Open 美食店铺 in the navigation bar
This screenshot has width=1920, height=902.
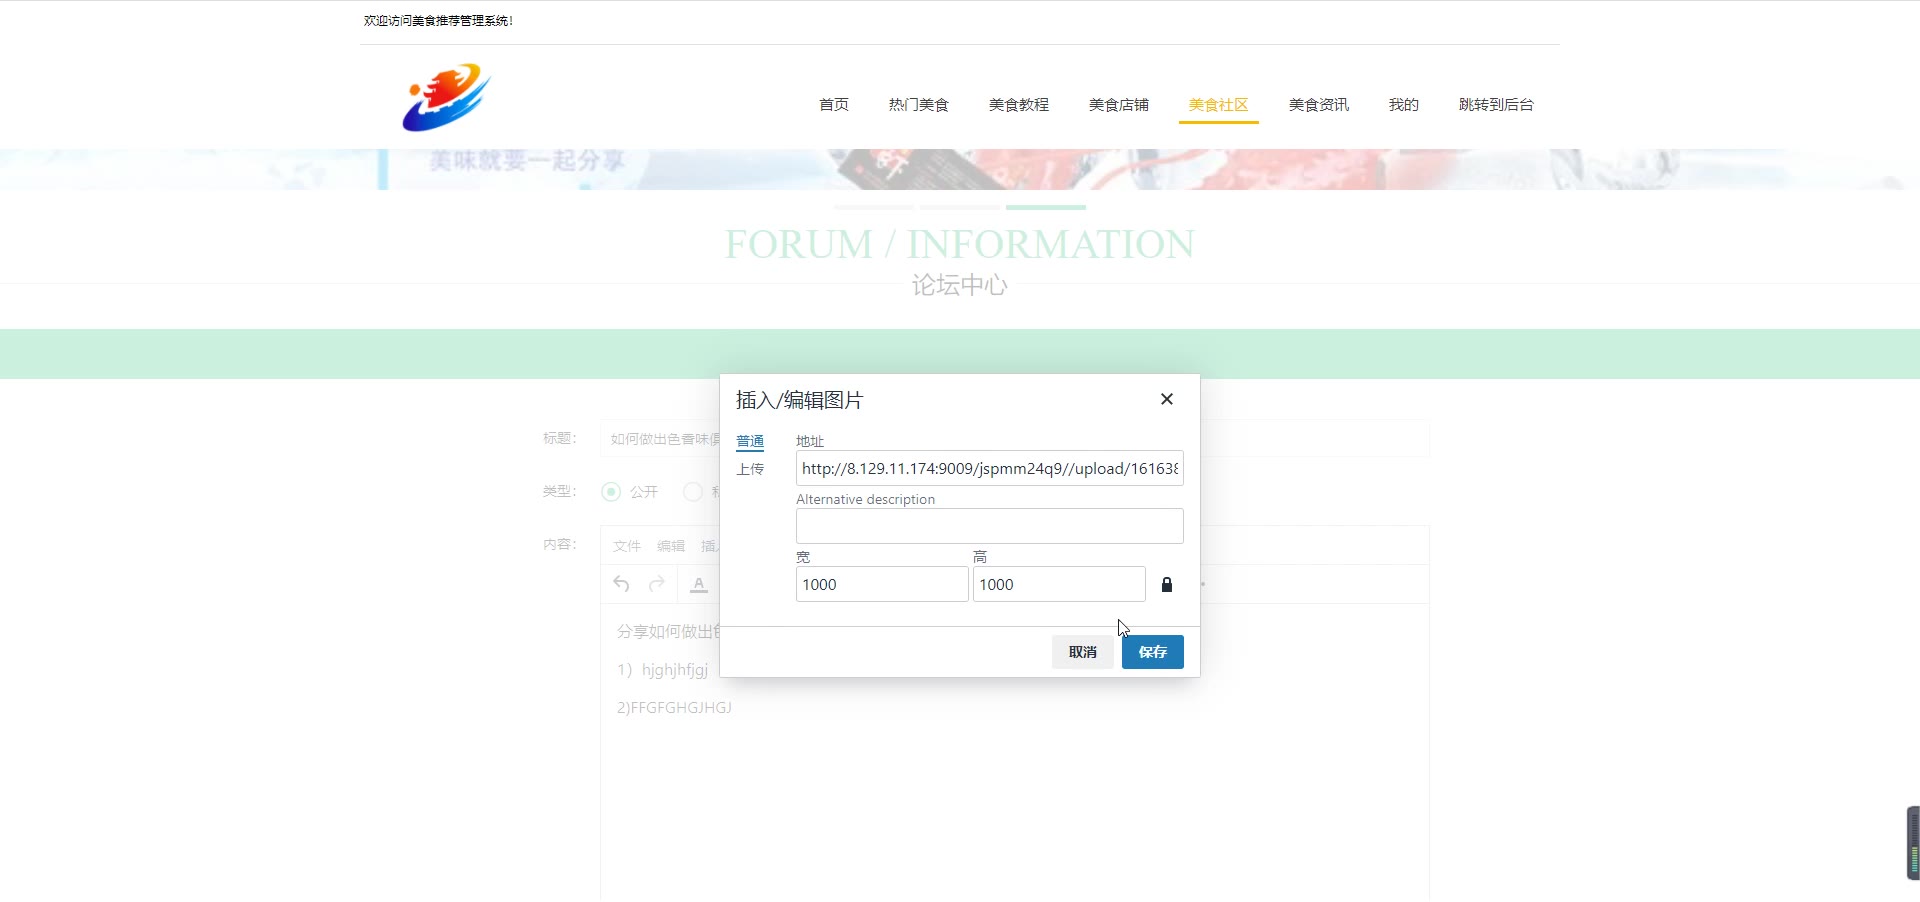click(x=1119, y=104)
